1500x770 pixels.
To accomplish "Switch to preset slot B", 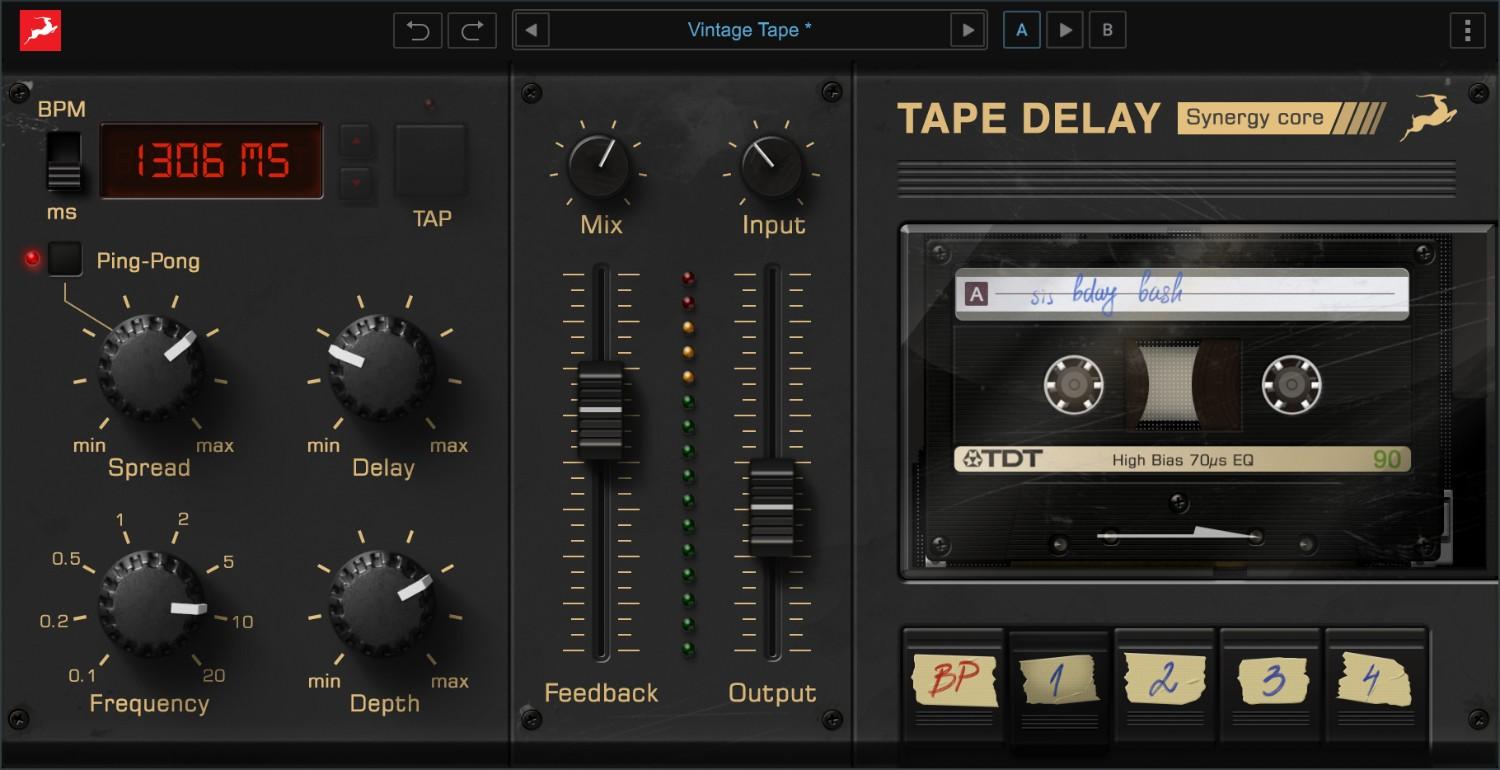I will (x=1107, y=30).
